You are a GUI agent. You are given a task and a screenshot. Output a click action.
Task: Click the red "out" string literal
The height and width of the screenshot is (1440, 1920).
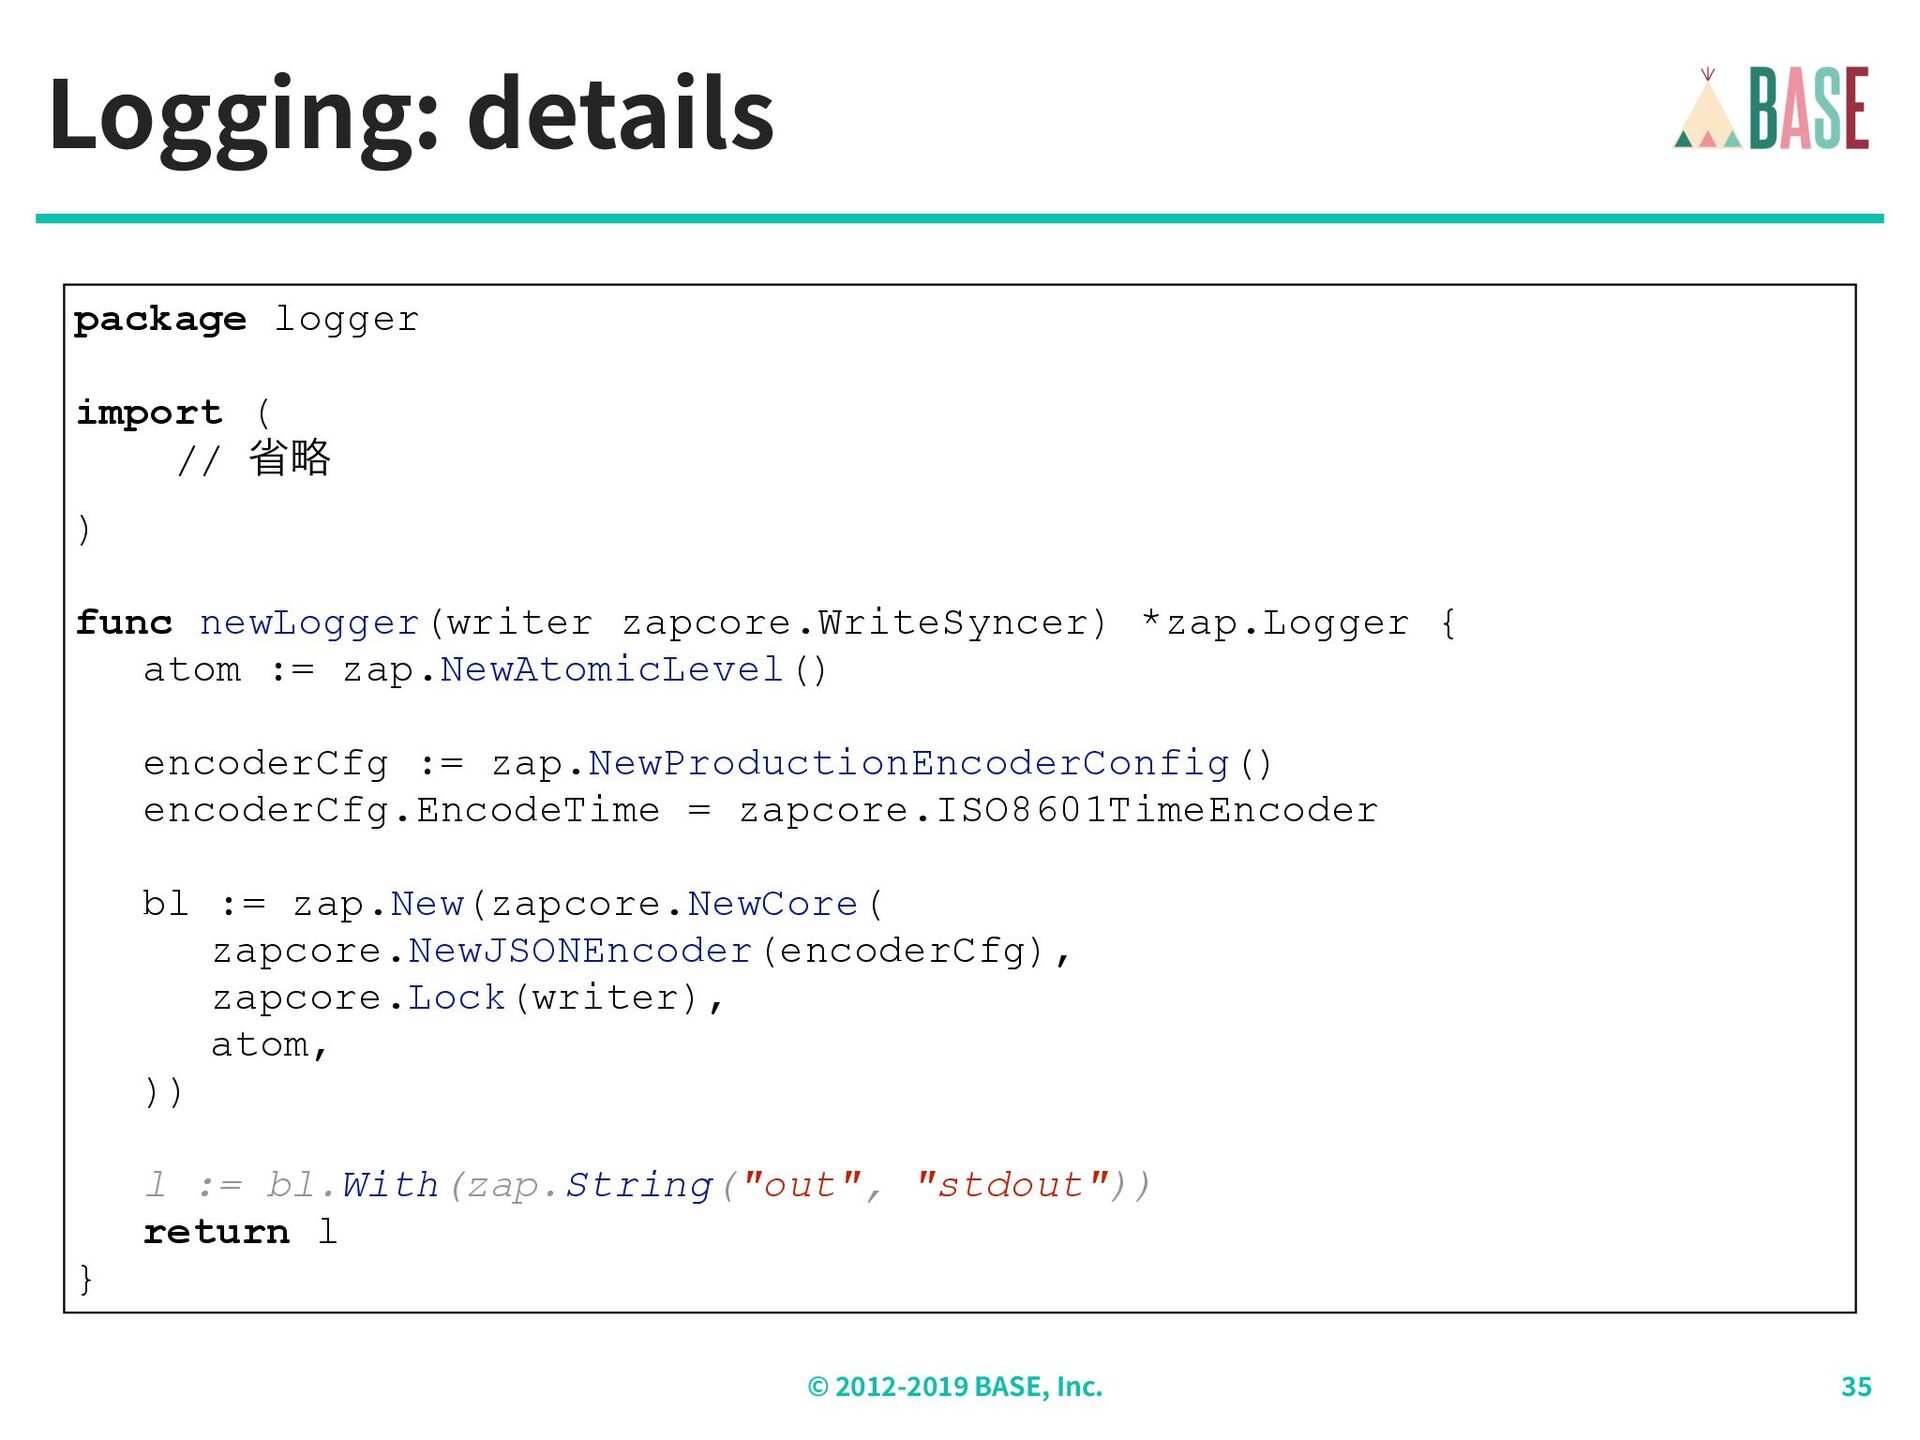click(x=801, y=1184)
